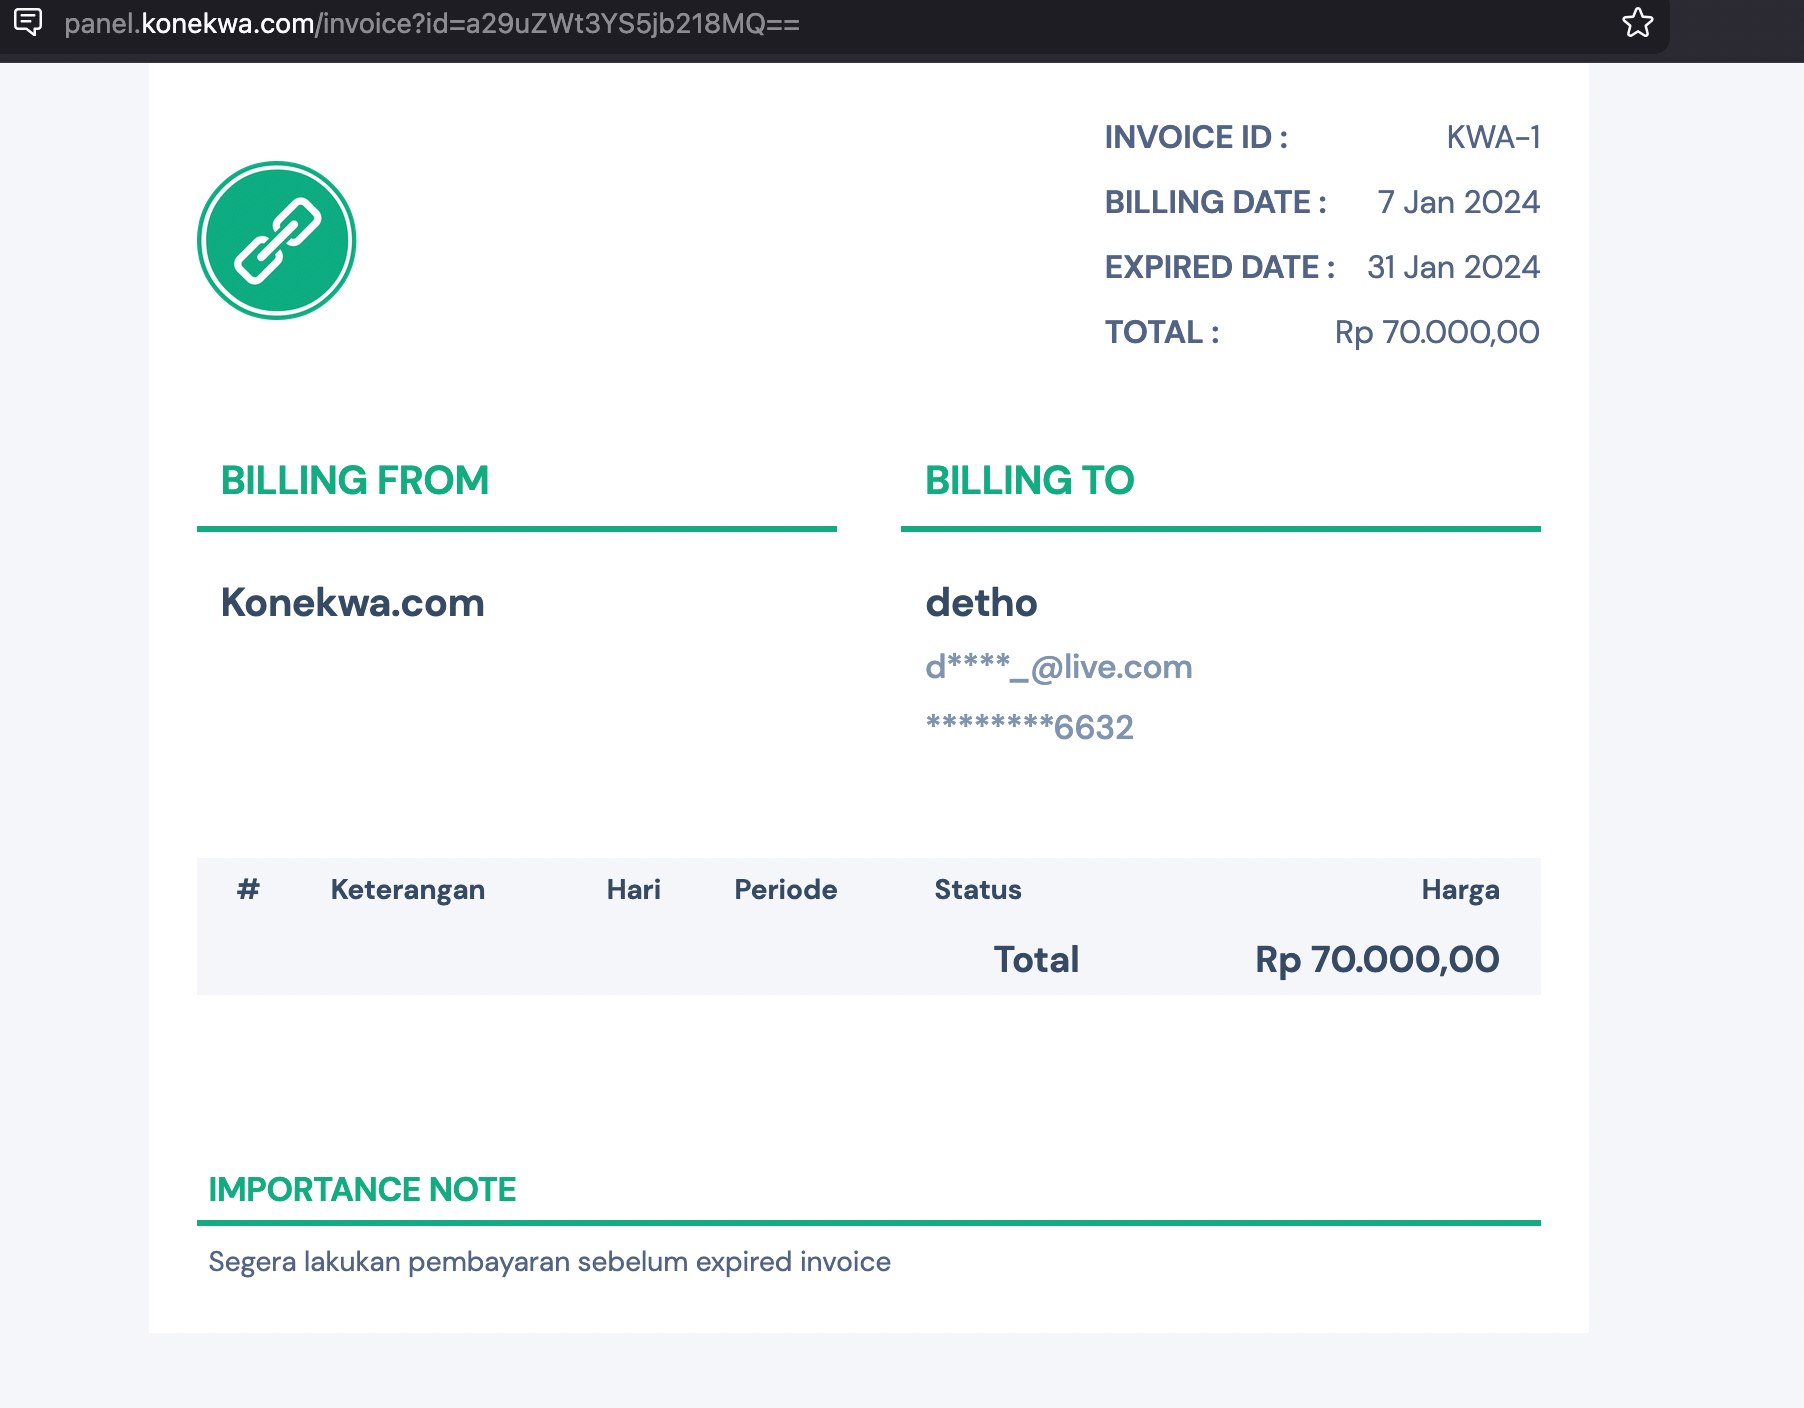Open the site info icon in address bar
This screenshot has height=1408, width=1804.
tap(28, 22)
